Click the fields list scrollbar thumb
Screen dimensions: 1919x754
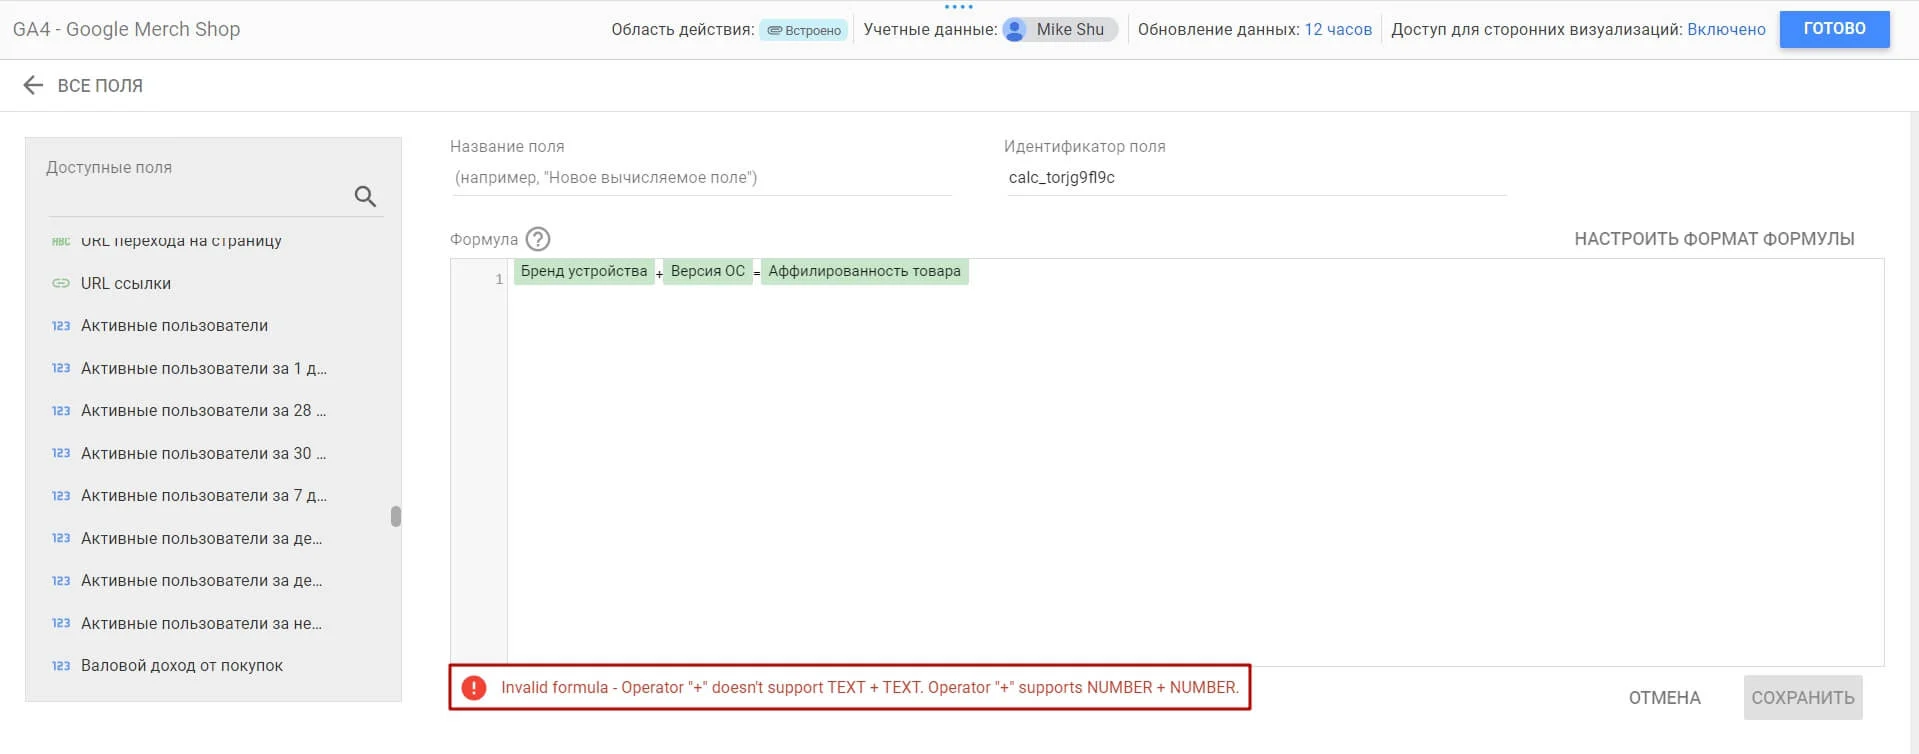(396, 516)
